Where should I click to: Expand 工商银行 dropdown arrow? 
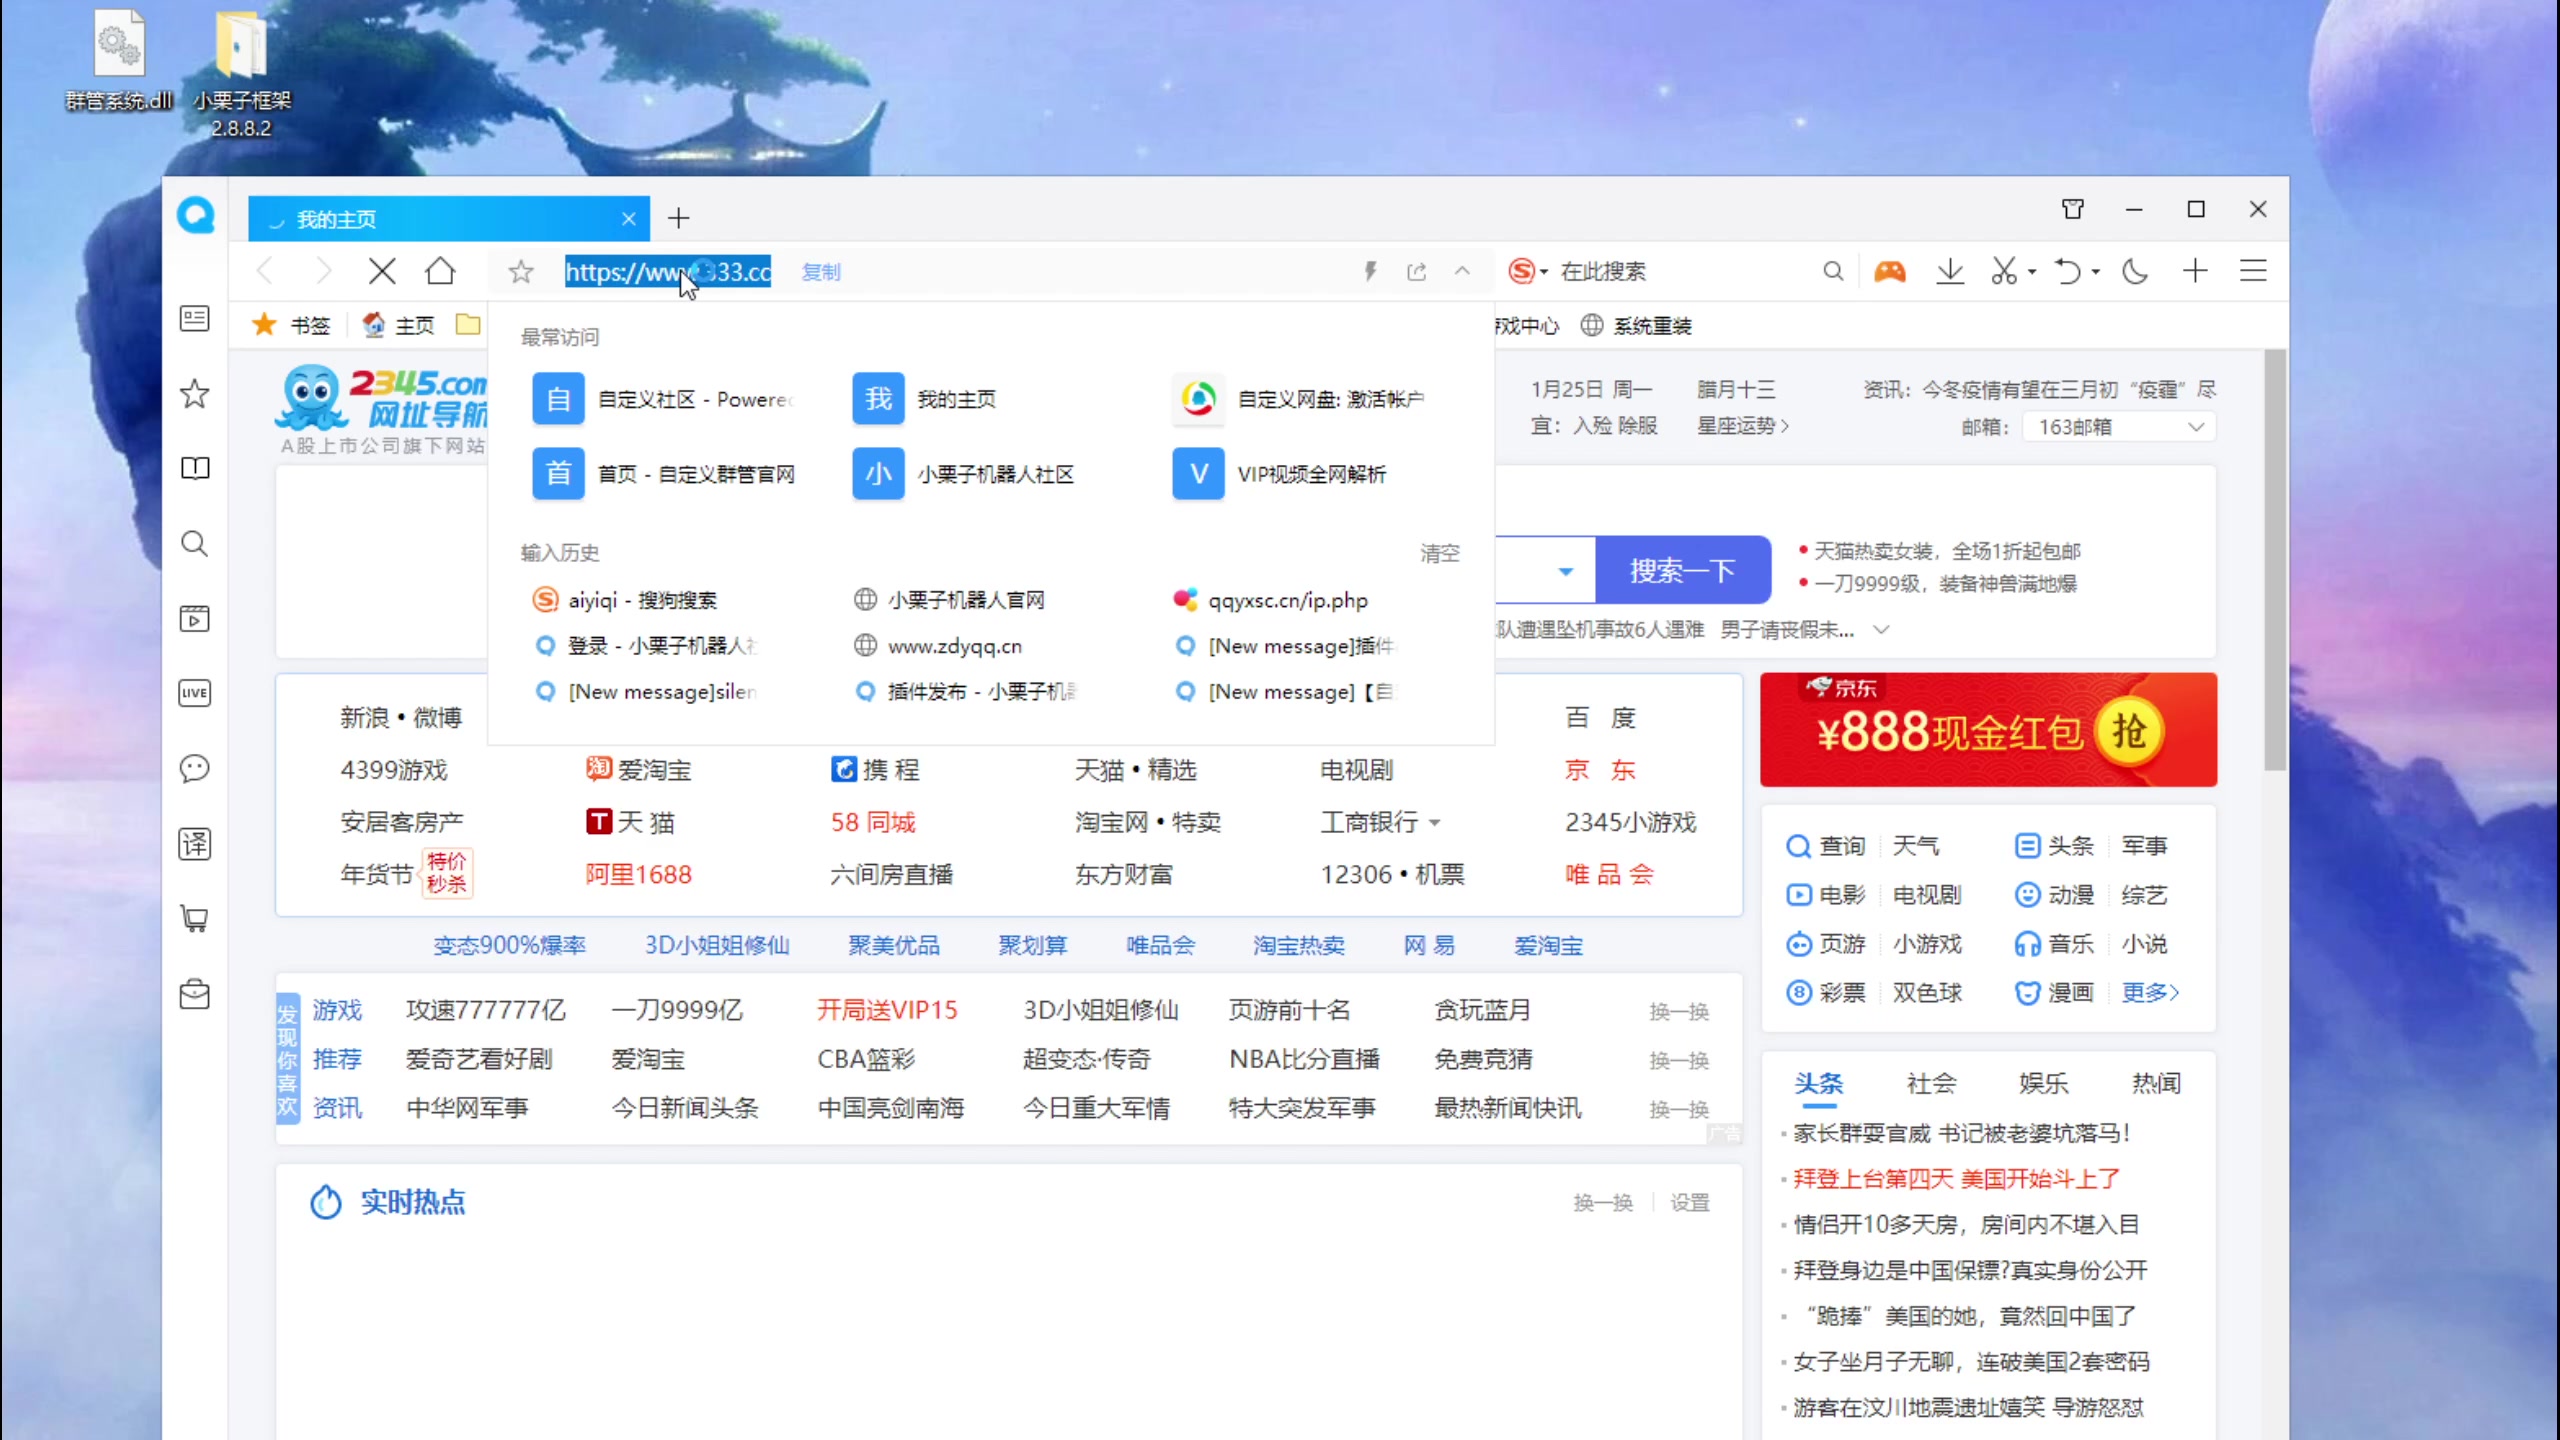pos(1435,822)
